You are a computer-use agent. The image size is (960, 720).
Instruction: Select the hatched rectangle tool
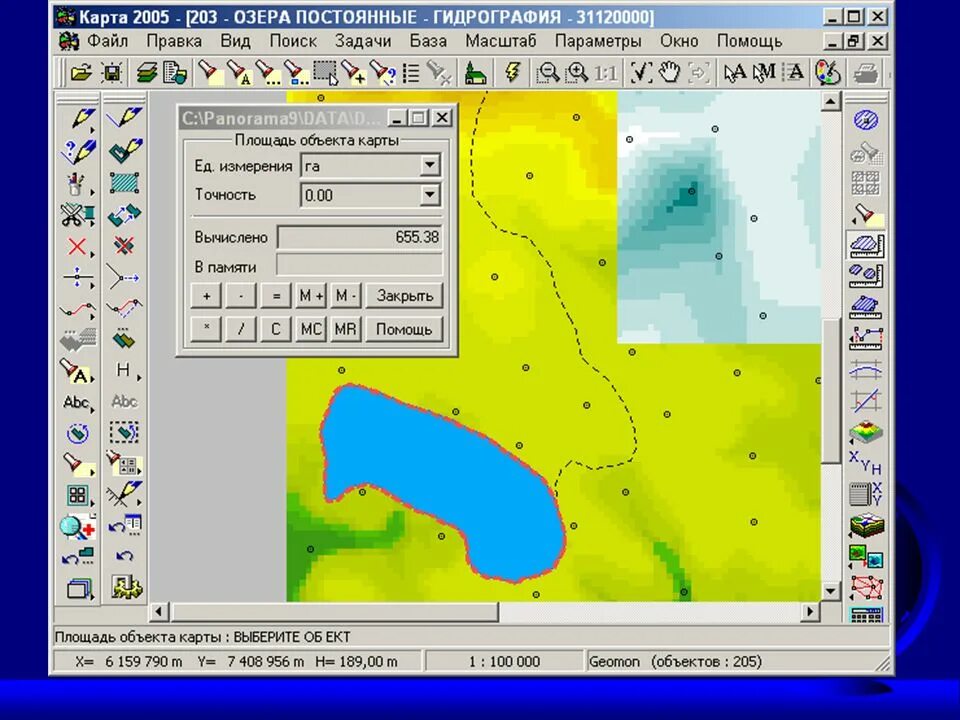[x=124, y=182]
